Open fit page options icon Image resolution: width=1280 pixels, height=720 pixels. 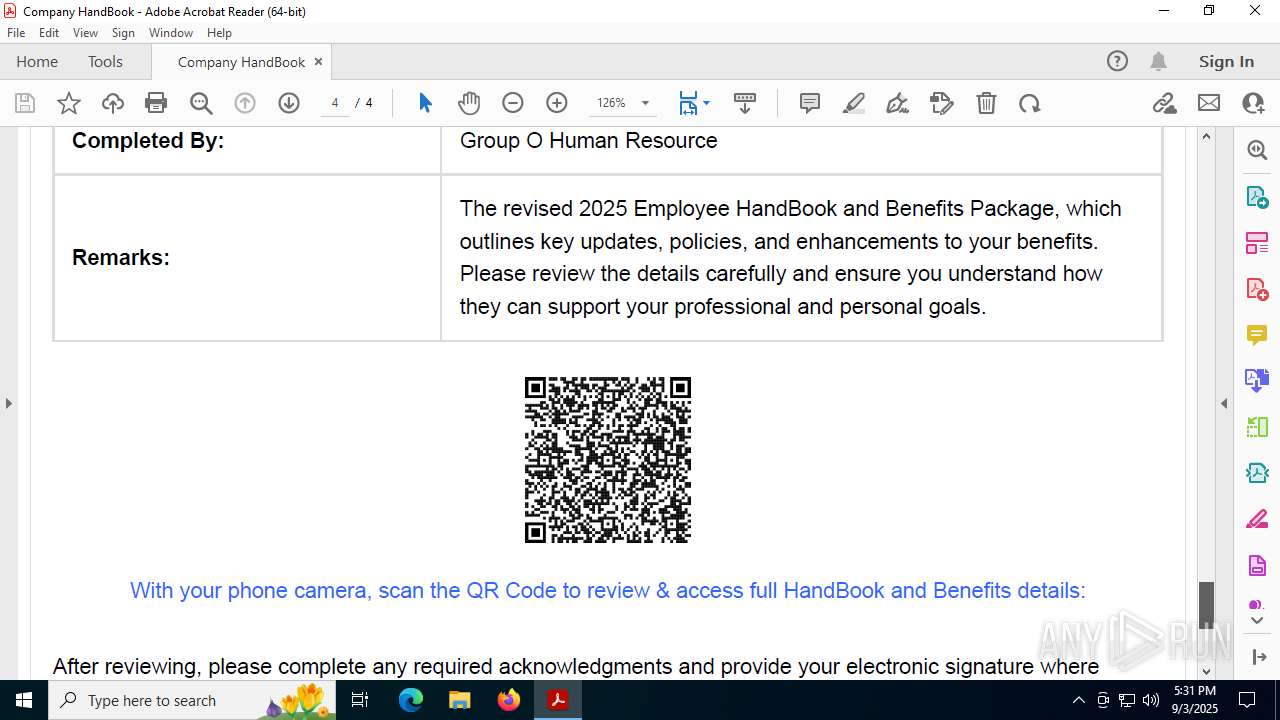coord(689,103)
